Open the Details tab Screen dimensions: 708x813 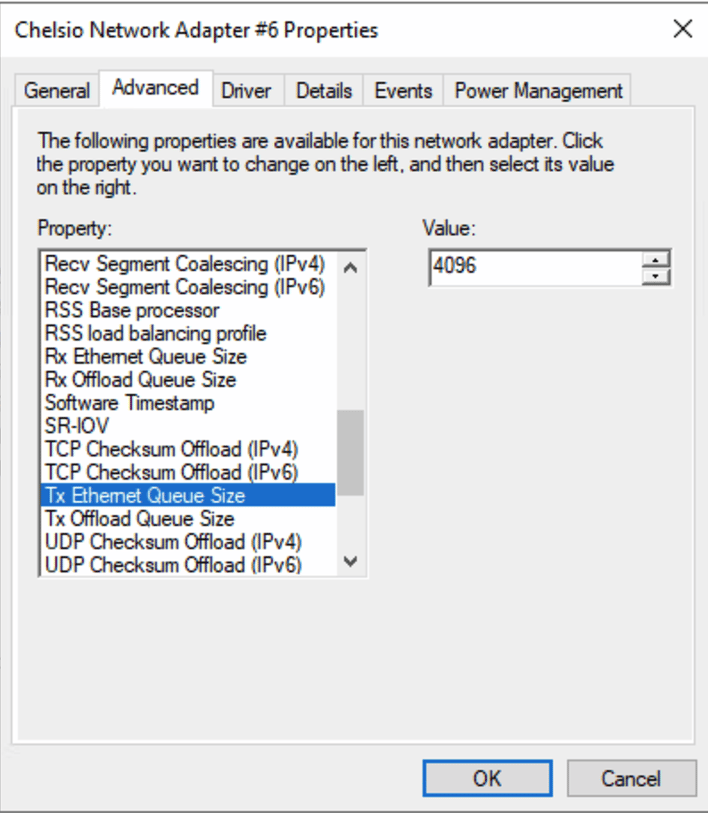click(x=322, y=90)
